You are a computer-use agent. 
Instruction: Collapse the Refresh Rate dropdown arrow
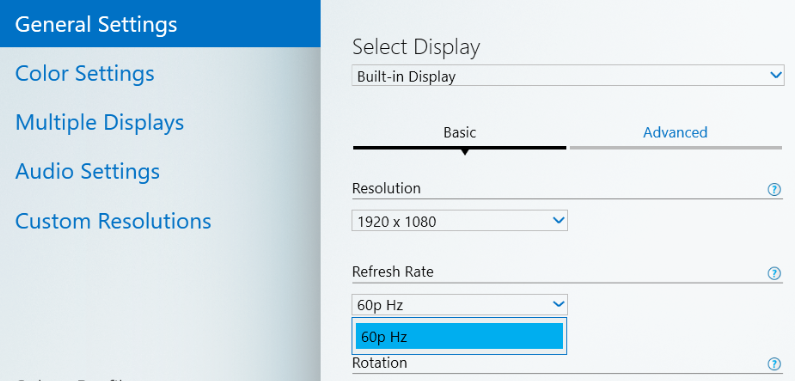click(558, 304)
